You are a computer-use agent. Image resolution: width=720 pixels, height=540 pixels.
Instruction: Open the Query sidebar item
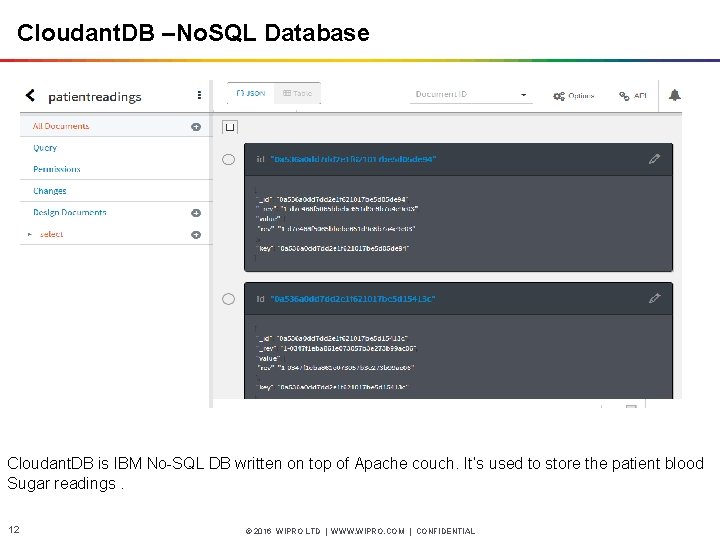(x=45, y=148)
